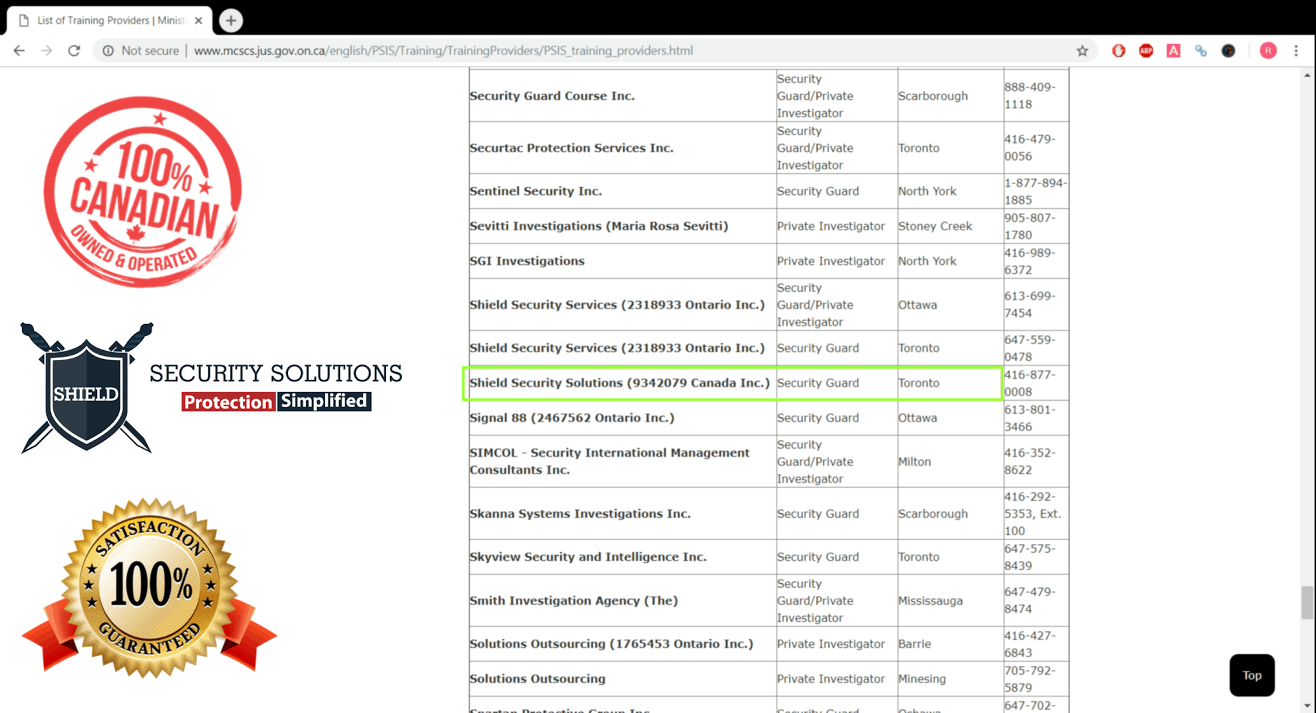This screenshot has width=1316, height=713.
Task: Select 'Security Guard Course Inc.' text
Action: [552, 96]
